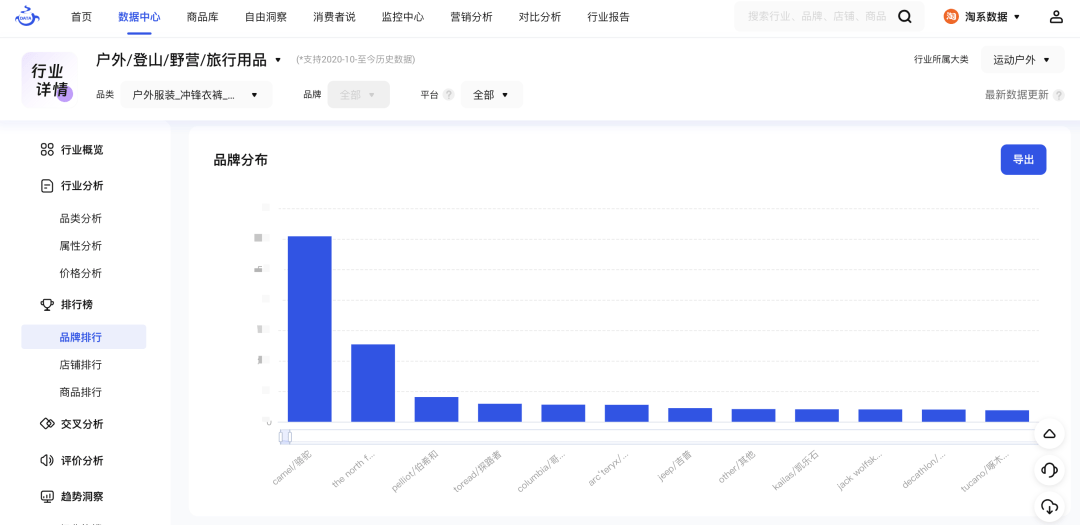Open 营销分析 in top navigation
The width and height of the screenshot is (1080, 525).
coord(471,17)
